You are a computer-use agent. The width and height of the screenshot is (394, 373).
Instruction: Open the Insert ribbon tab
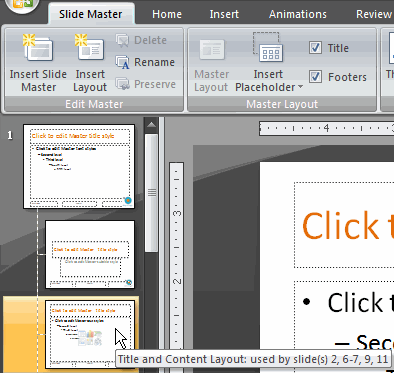click(224, 14)
